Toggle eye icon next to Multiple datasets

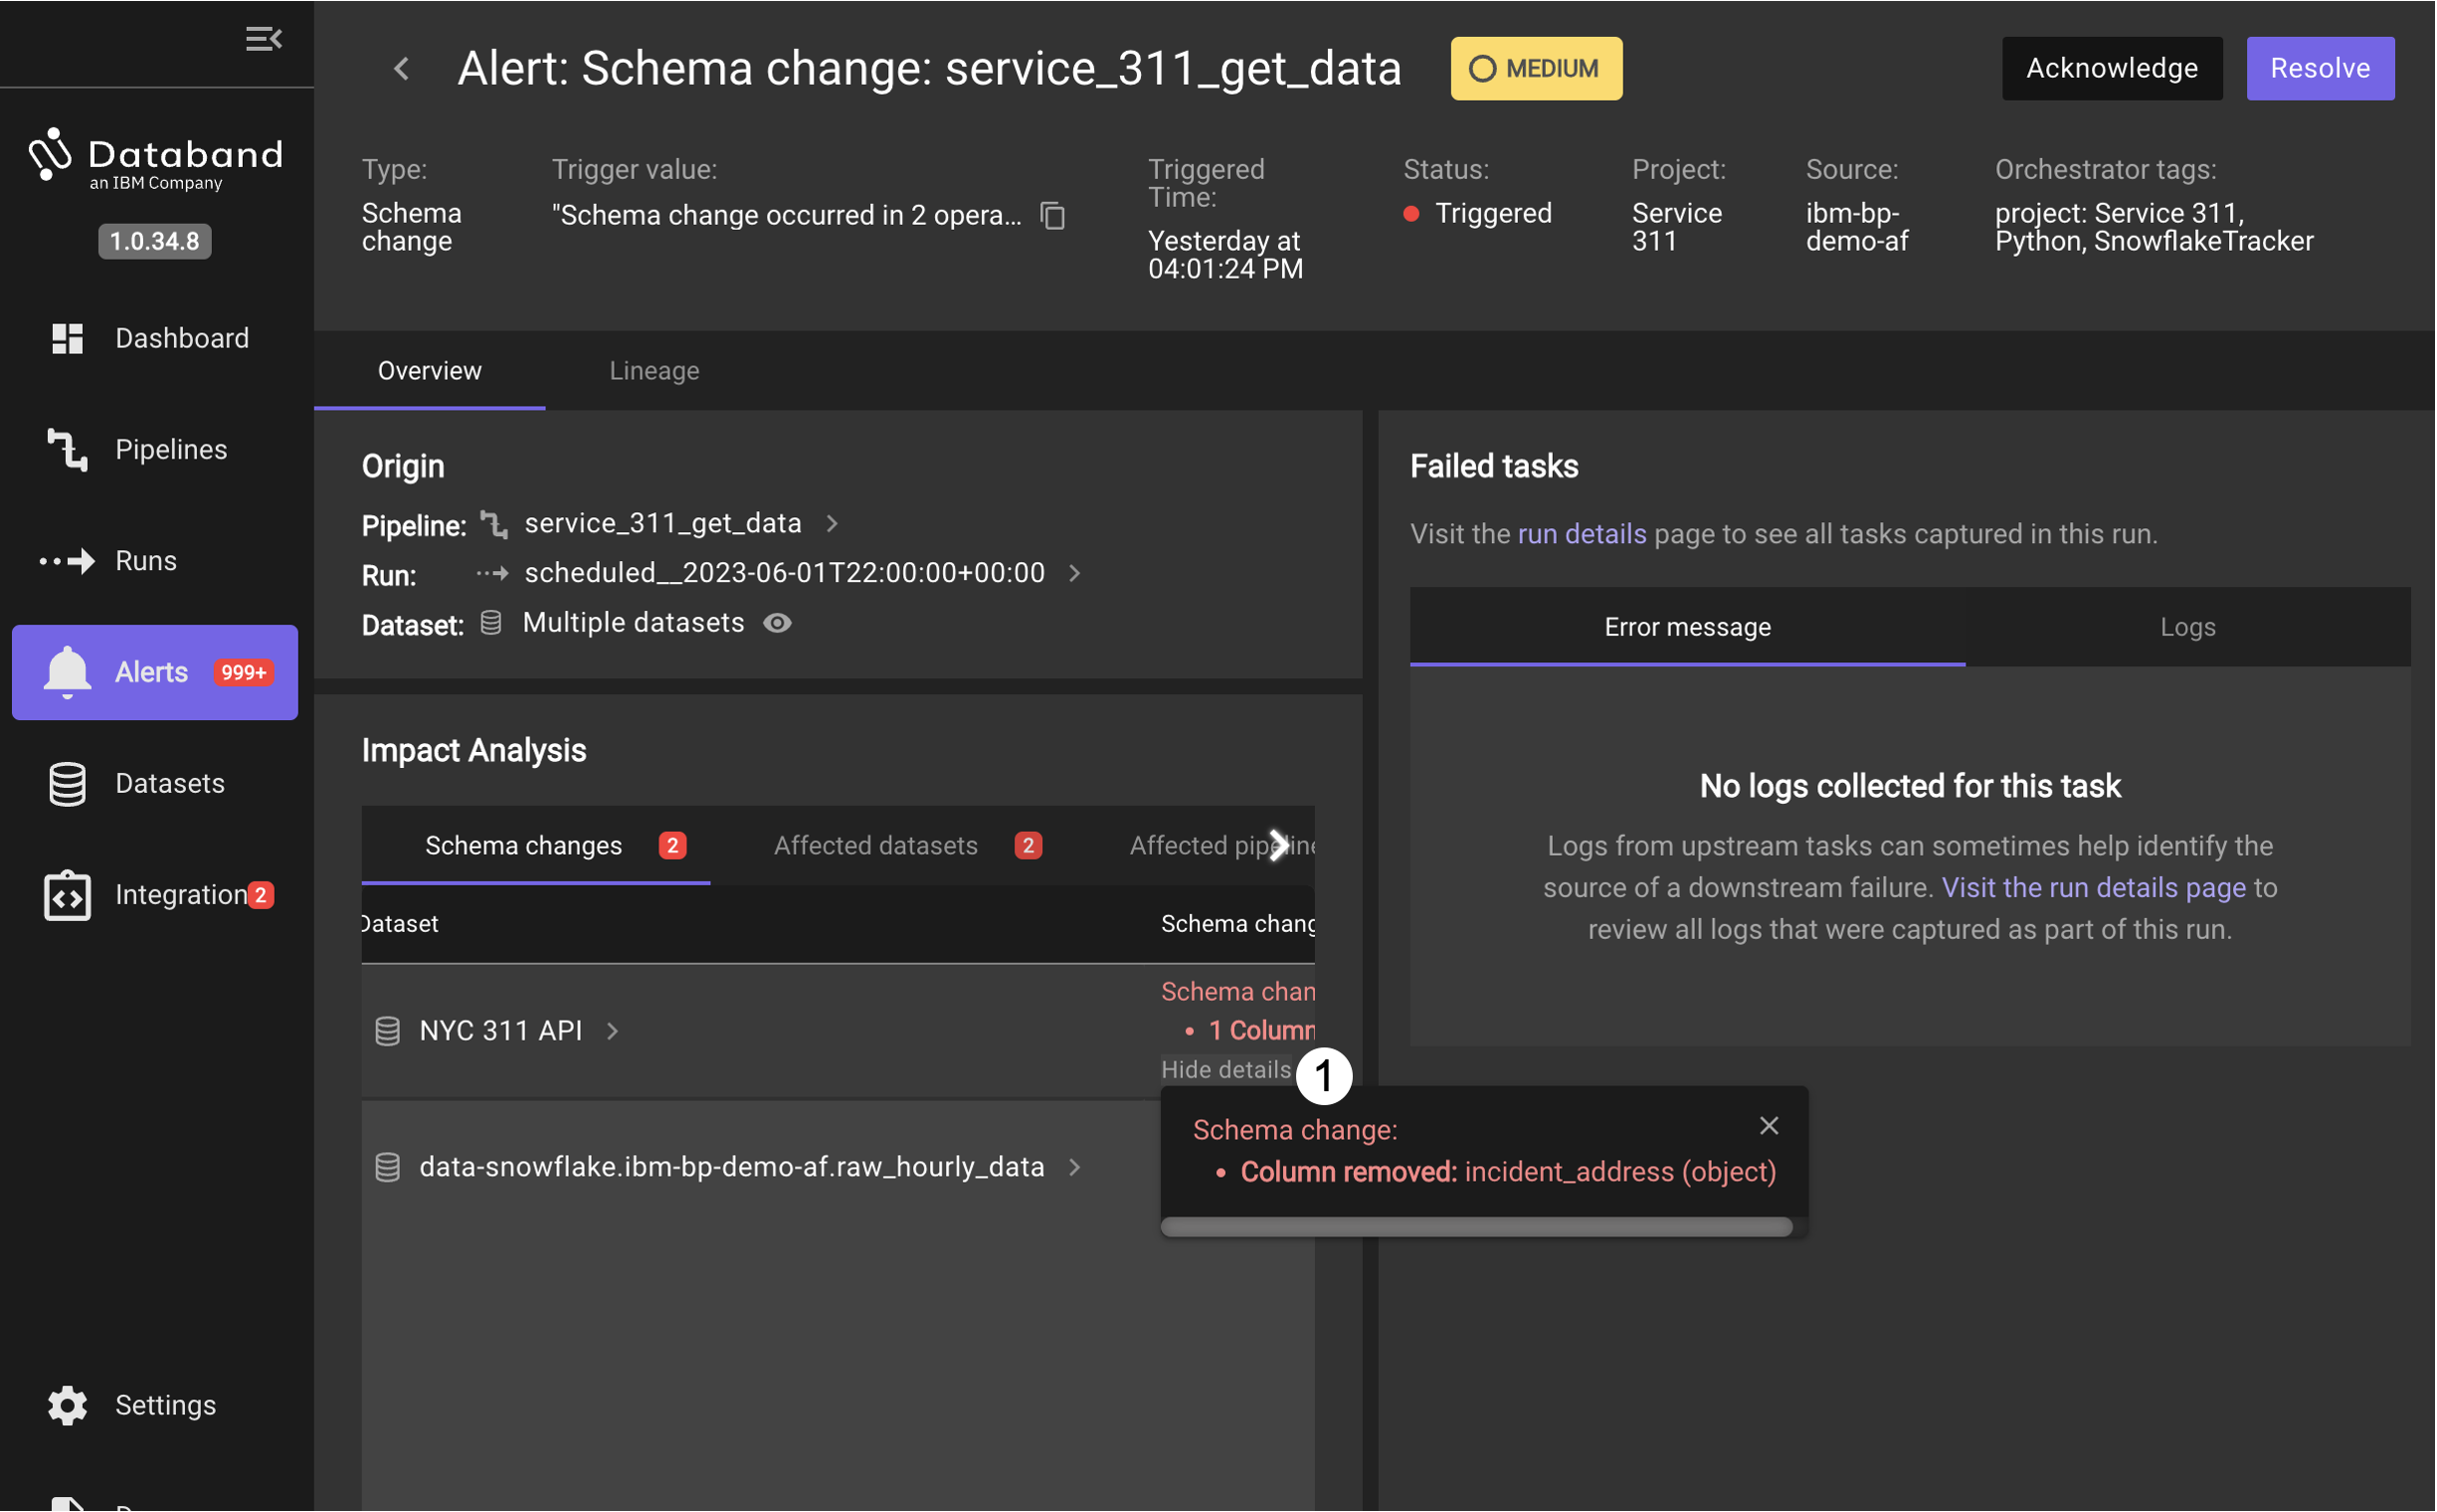777,623
